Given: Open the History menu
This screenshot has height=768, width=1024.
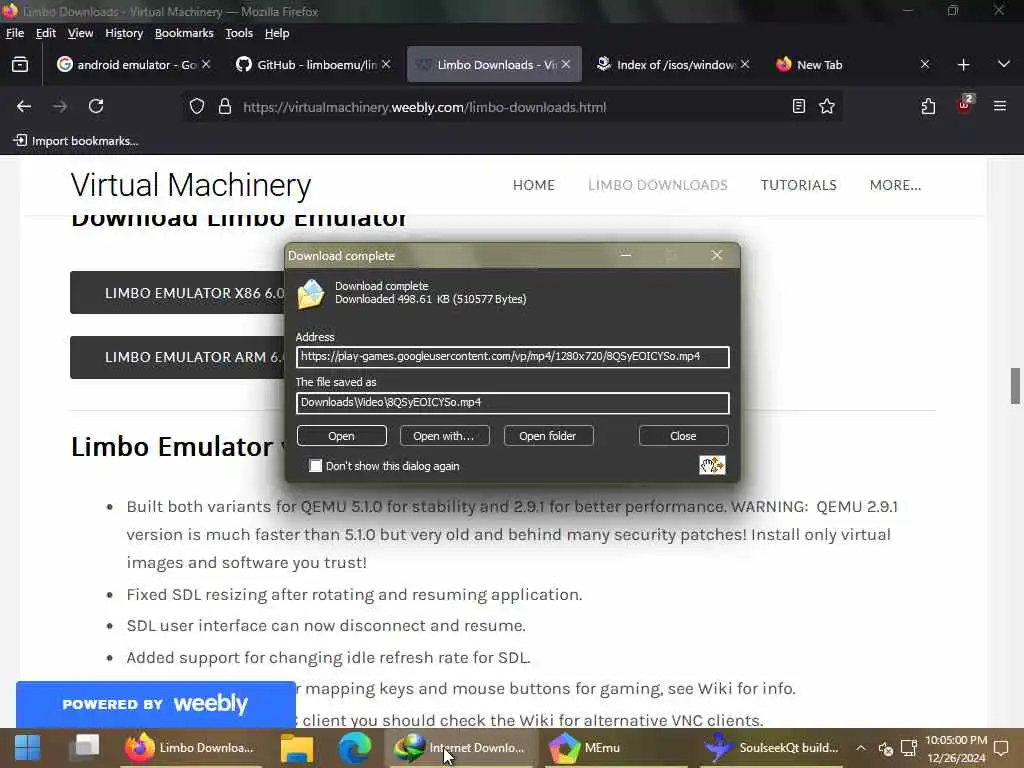Looking at the screenshot, I should [124, 33].
